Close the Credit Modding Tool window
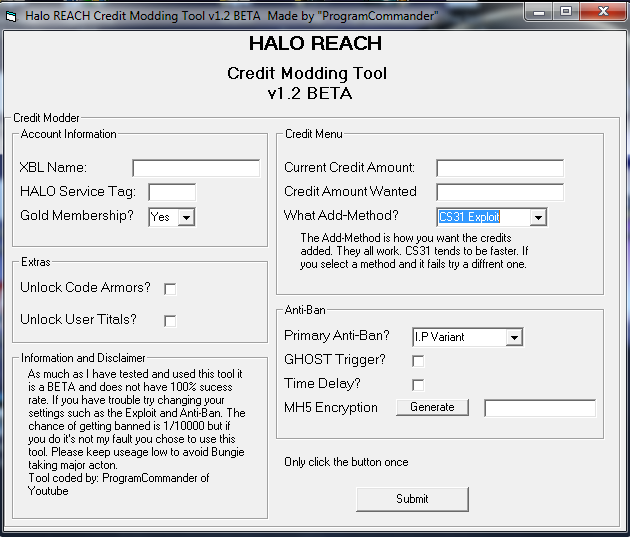 click(x=603, y=12)
